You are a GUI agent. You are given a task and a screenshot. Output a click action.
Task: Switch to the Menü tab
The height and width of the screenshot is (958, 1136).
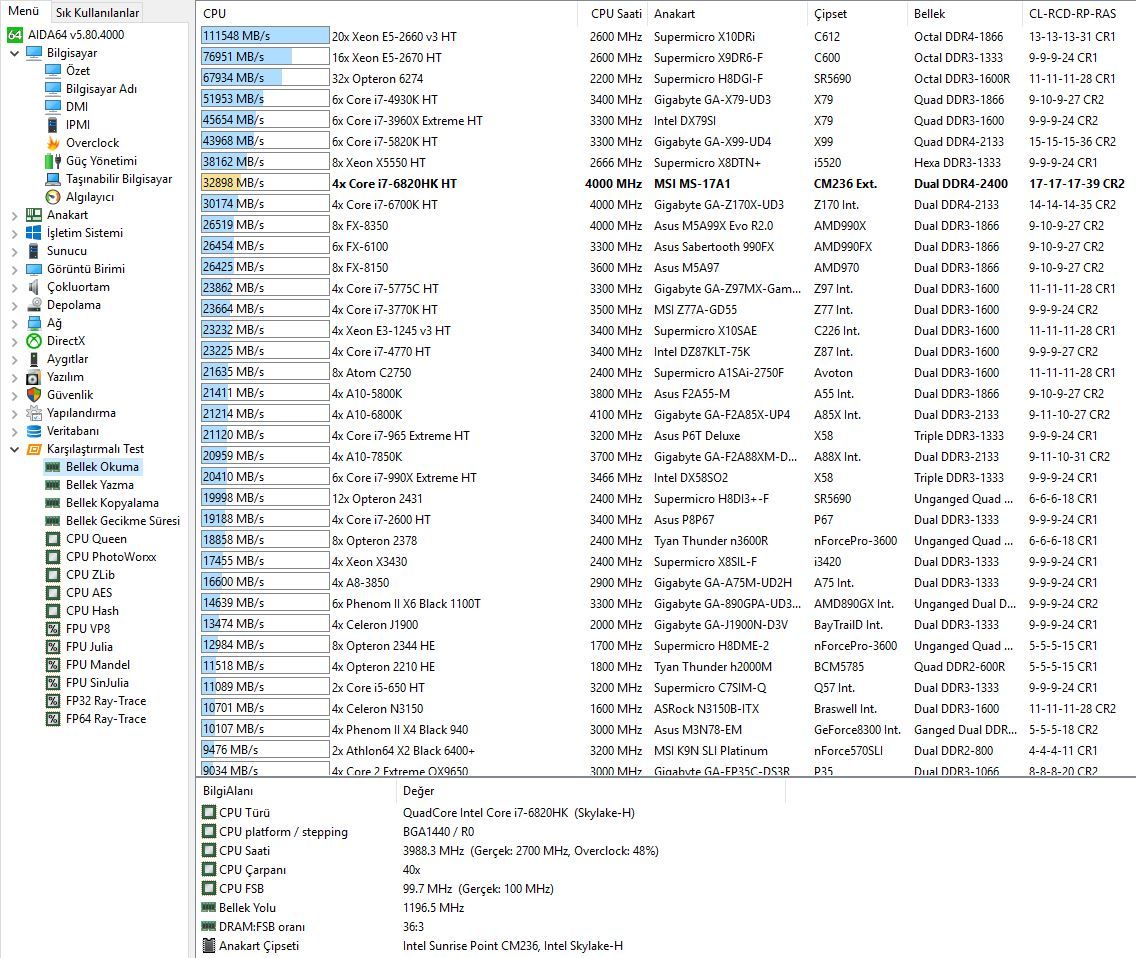(x=23, y=11)
